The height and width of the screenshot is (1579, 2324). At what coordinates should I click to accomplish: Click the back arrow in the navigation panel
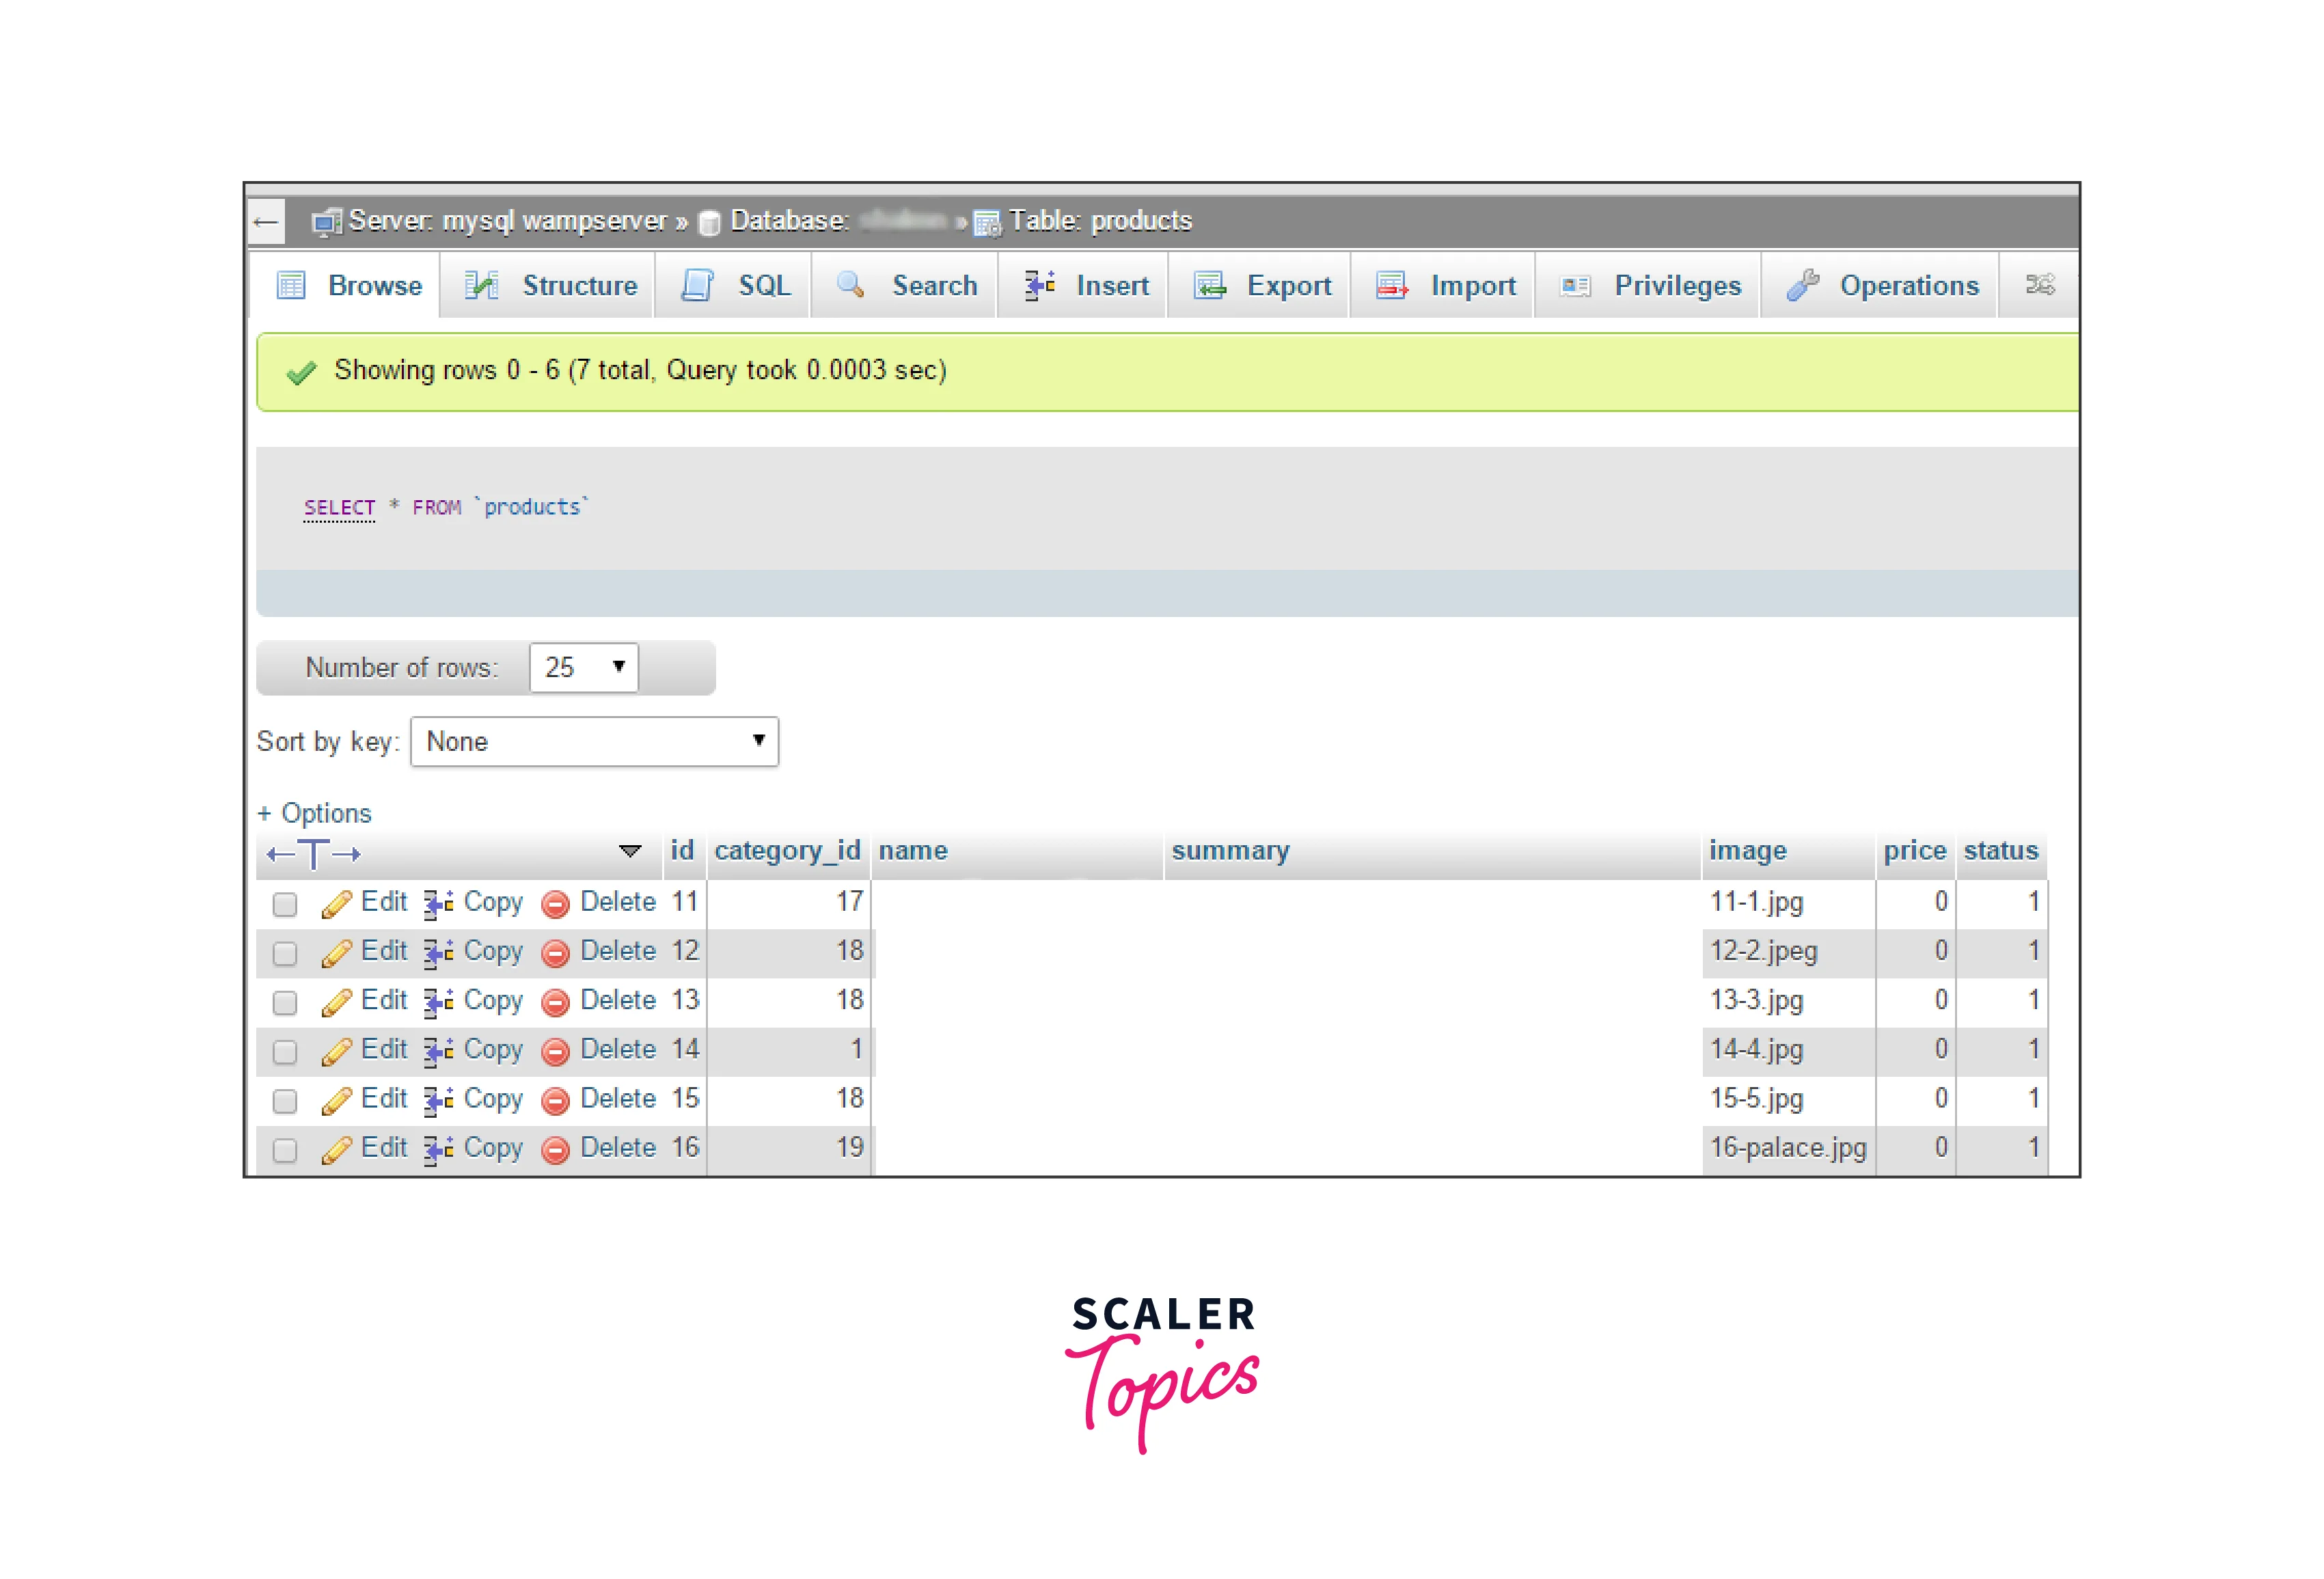(x=266, y=221)
